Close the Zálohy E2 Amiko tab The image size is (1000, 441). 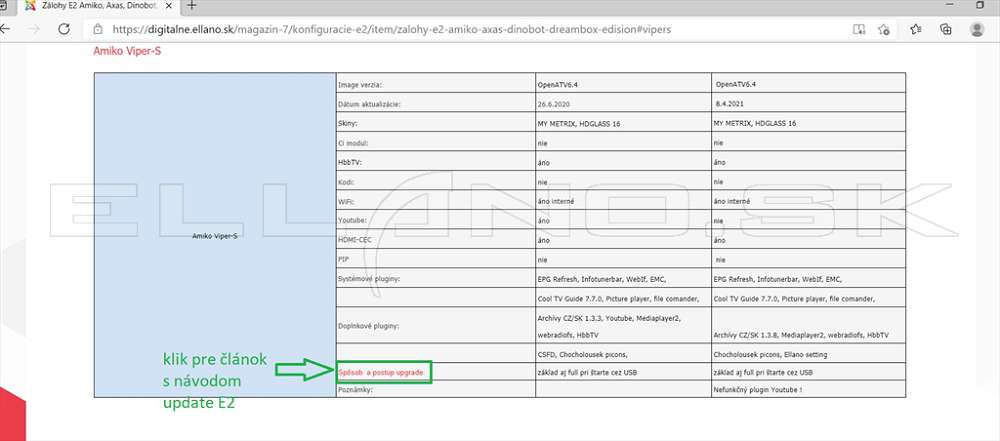tap(171, 6)
